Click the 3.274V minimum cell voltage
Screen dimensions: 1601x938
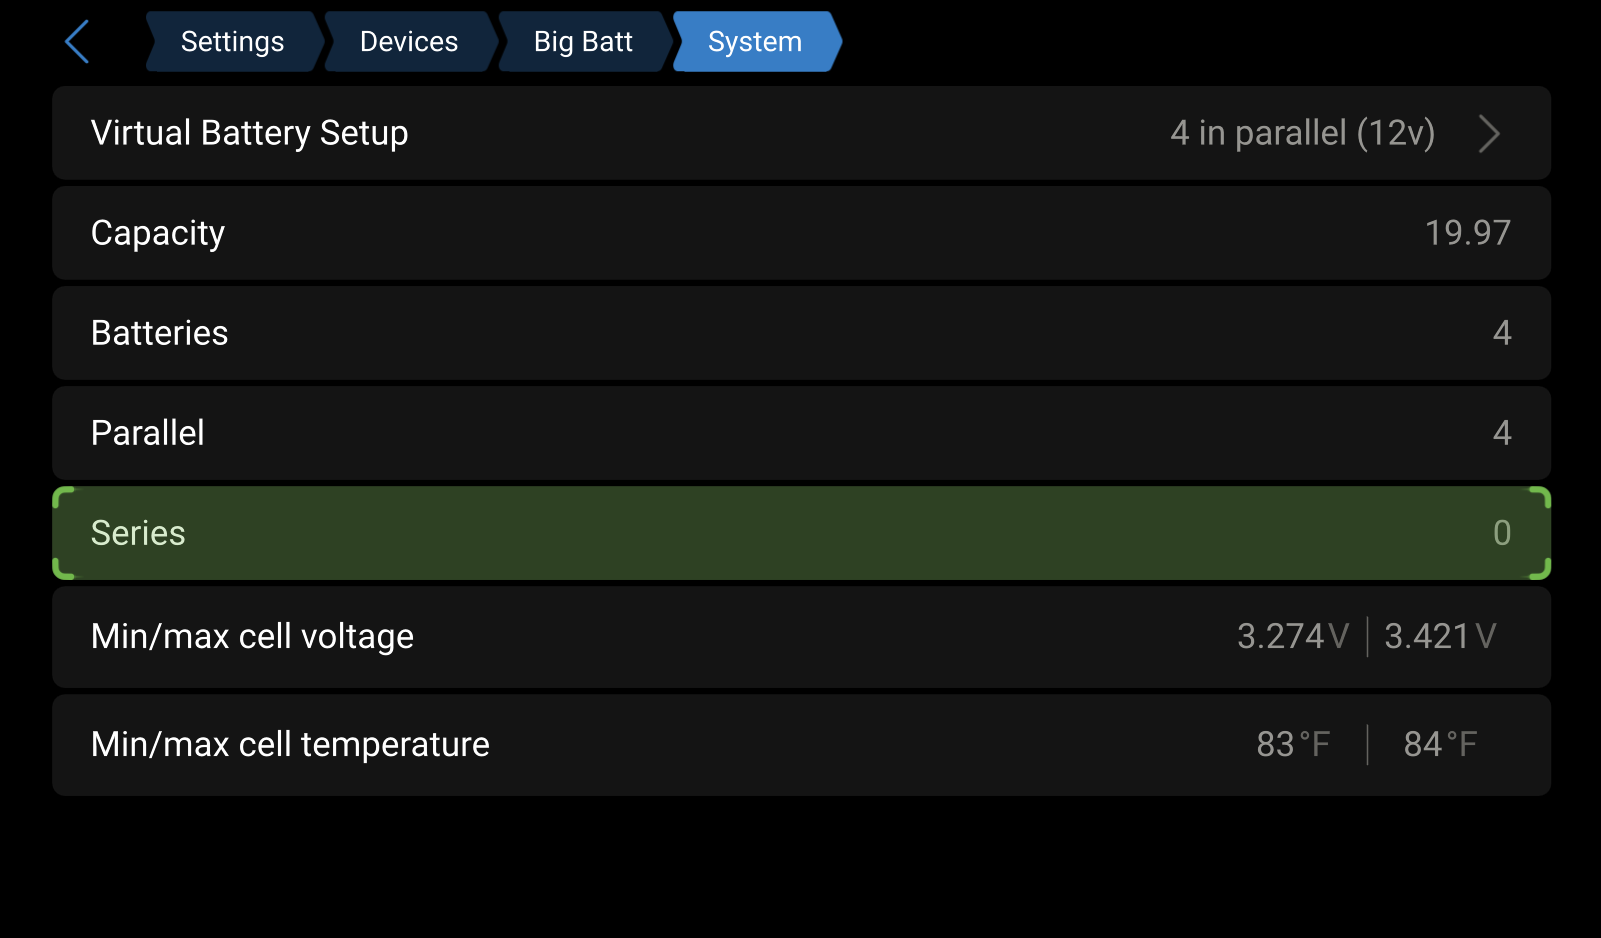(x=1292, y=637)
